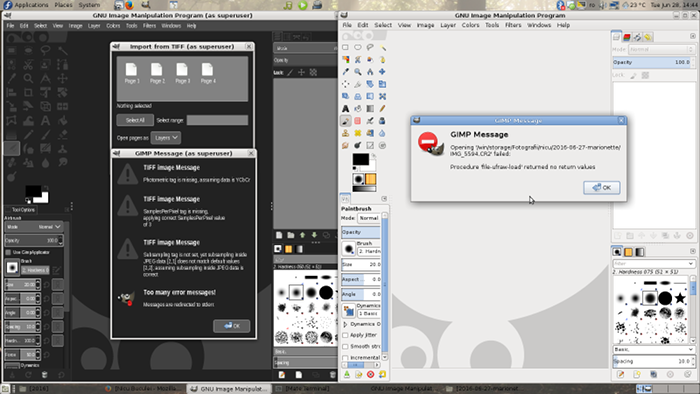The width and height of the screenshot is (700, 394).
Task: Open Colors menu in right GIMP window
Action: click(x=470, y=25)
